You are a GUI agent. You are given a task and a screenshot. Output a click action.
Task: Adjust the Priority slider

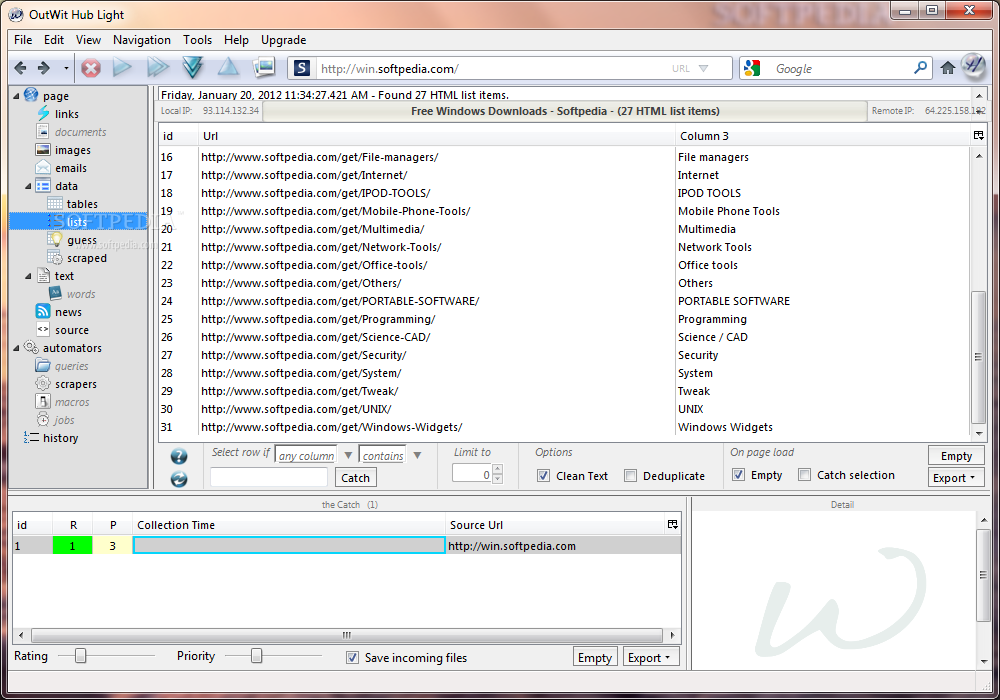coord(256,655)
